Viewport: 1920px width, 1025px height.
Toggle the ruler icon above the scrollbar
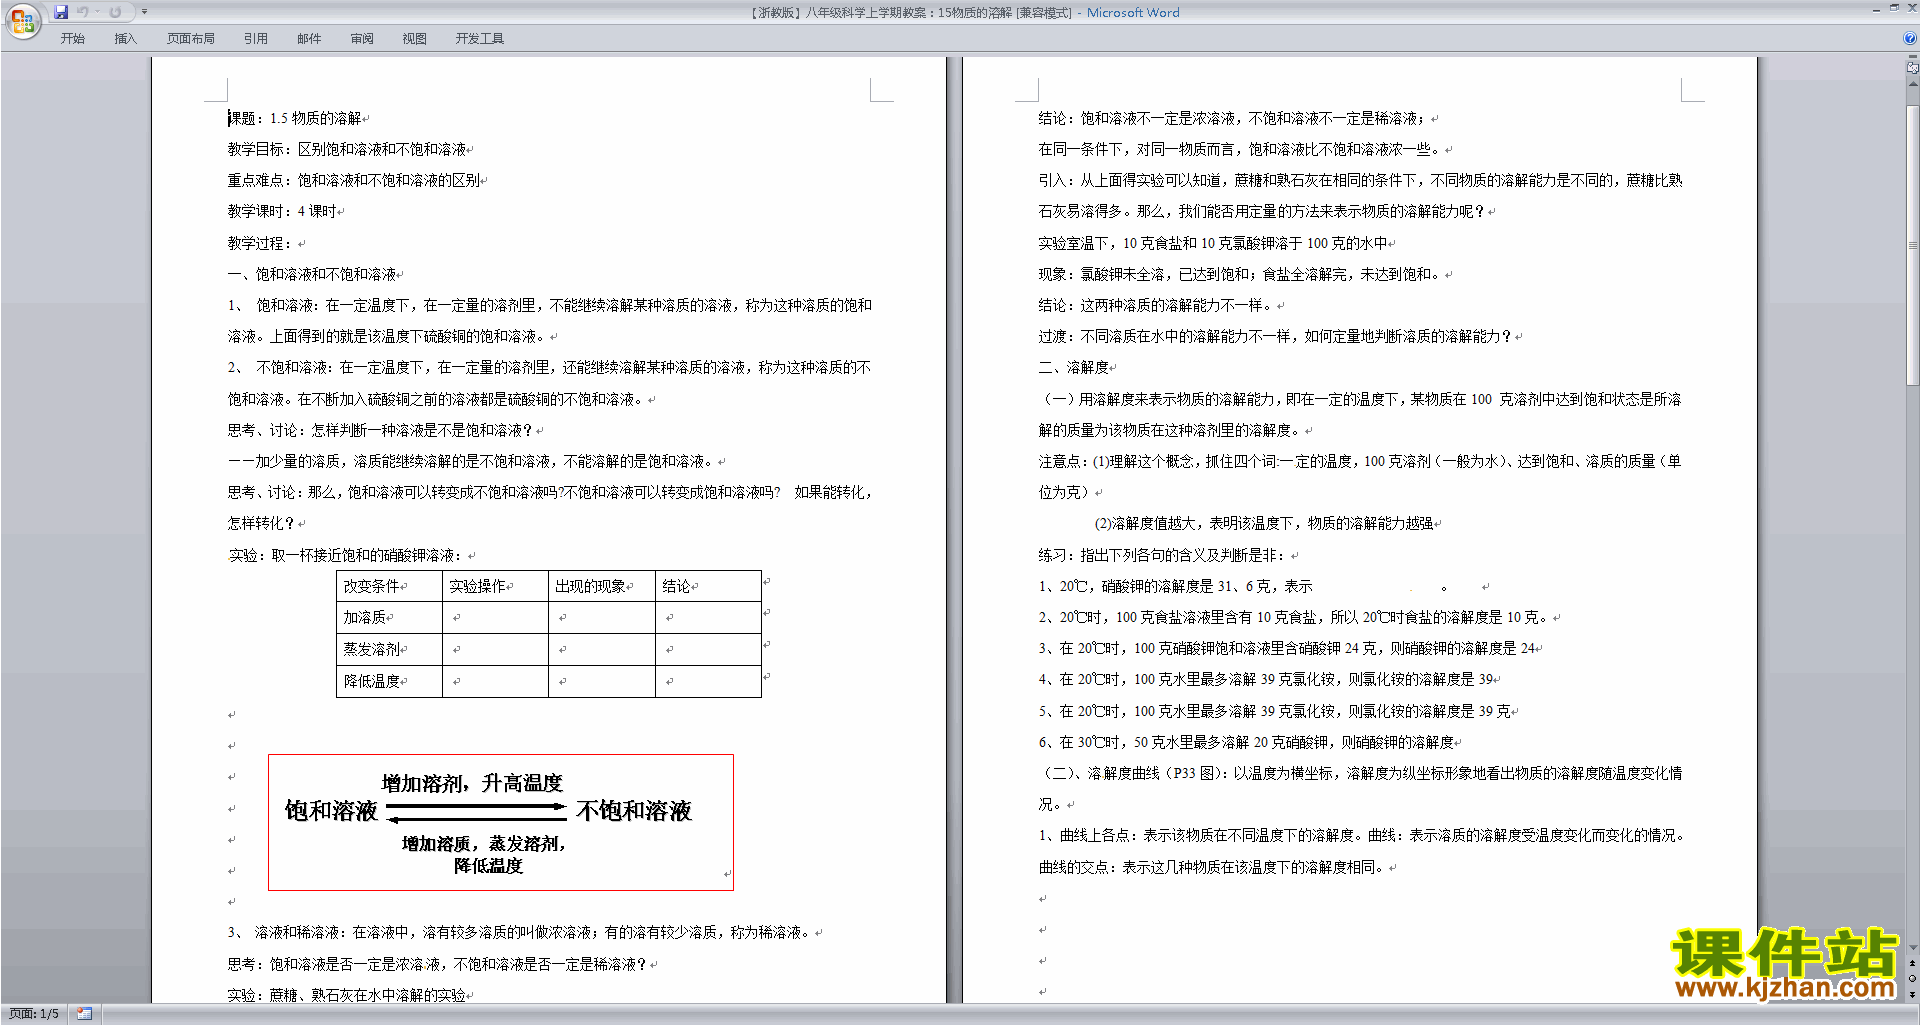[x=1912, y=68]
